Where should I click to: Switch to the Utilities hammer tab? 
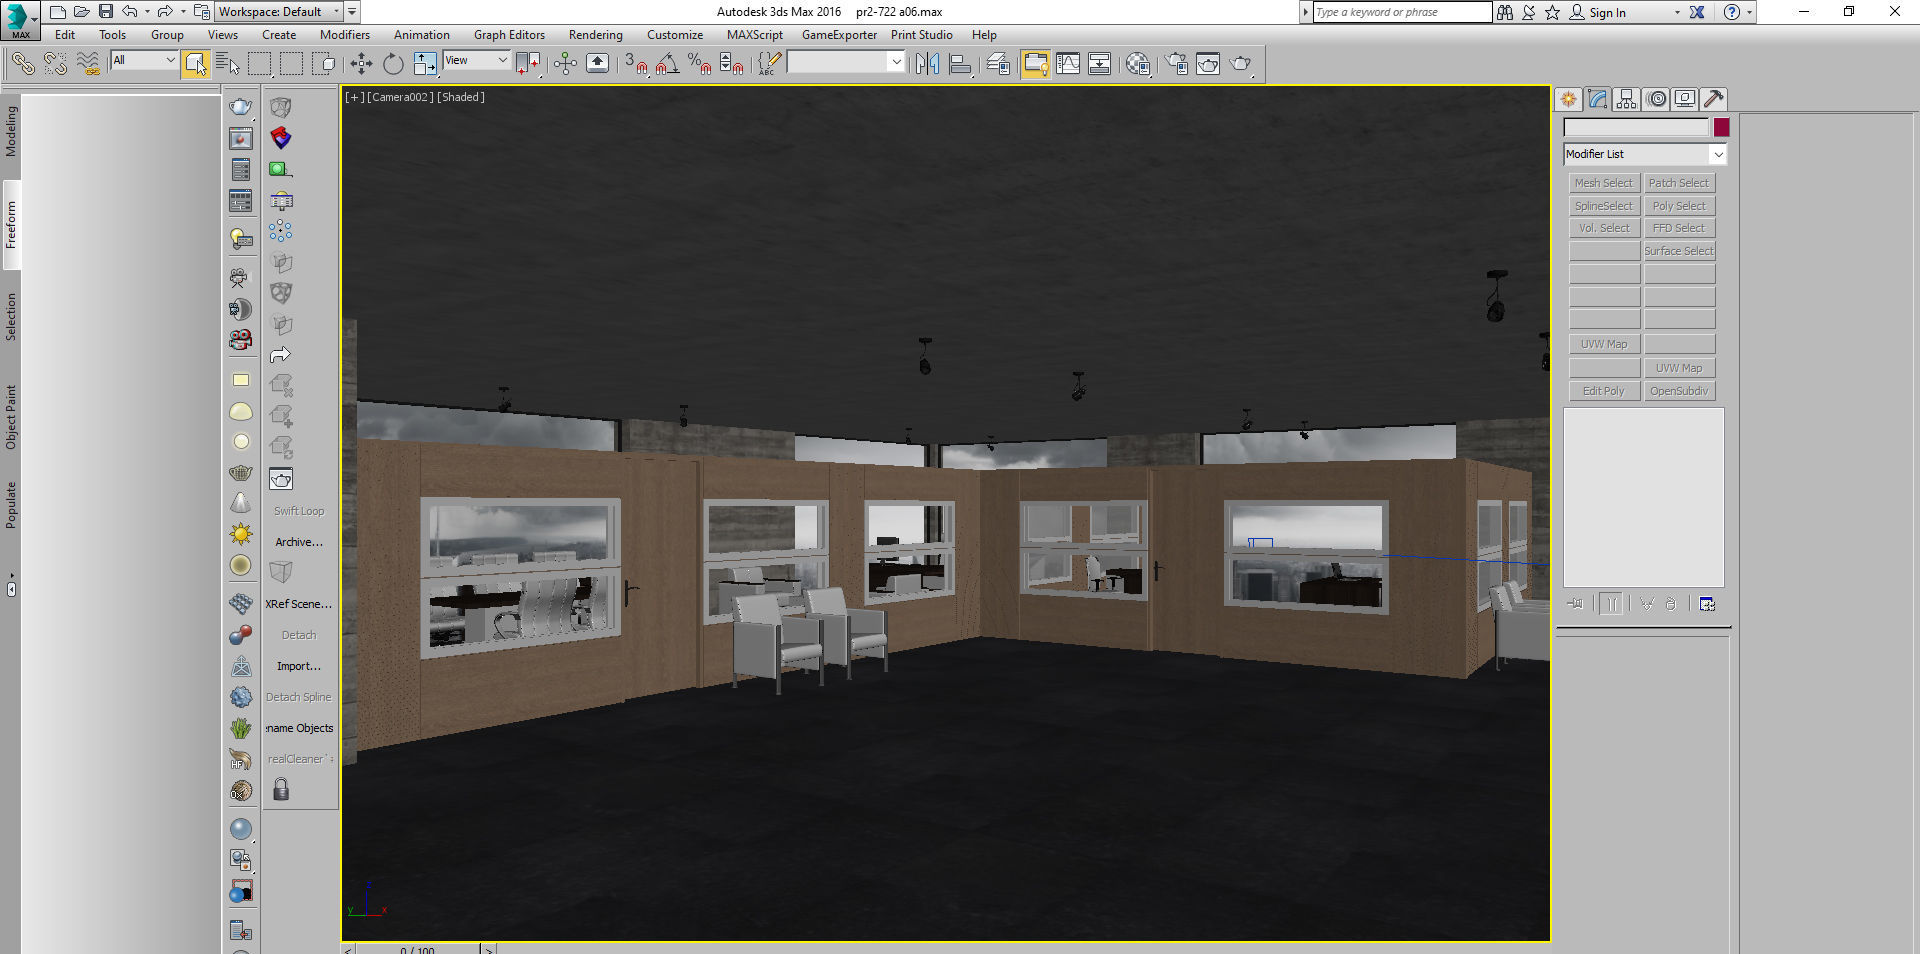[x=1713, y=99]
